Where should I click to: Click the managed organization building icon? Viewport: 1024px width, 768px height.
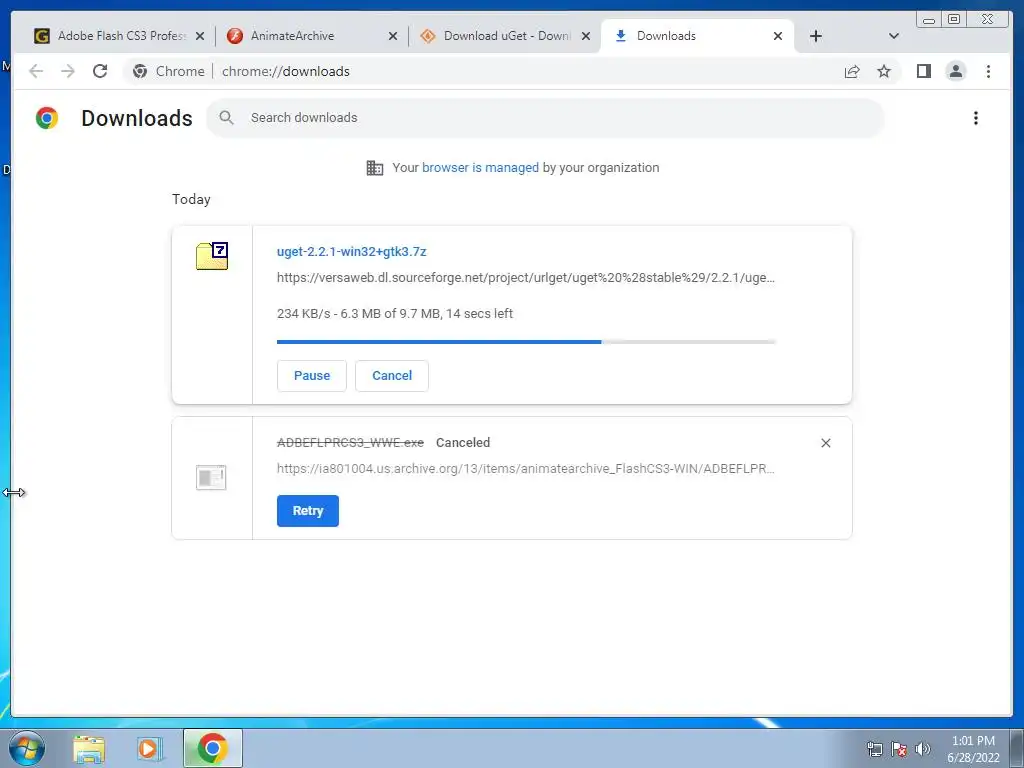[375, 168]
